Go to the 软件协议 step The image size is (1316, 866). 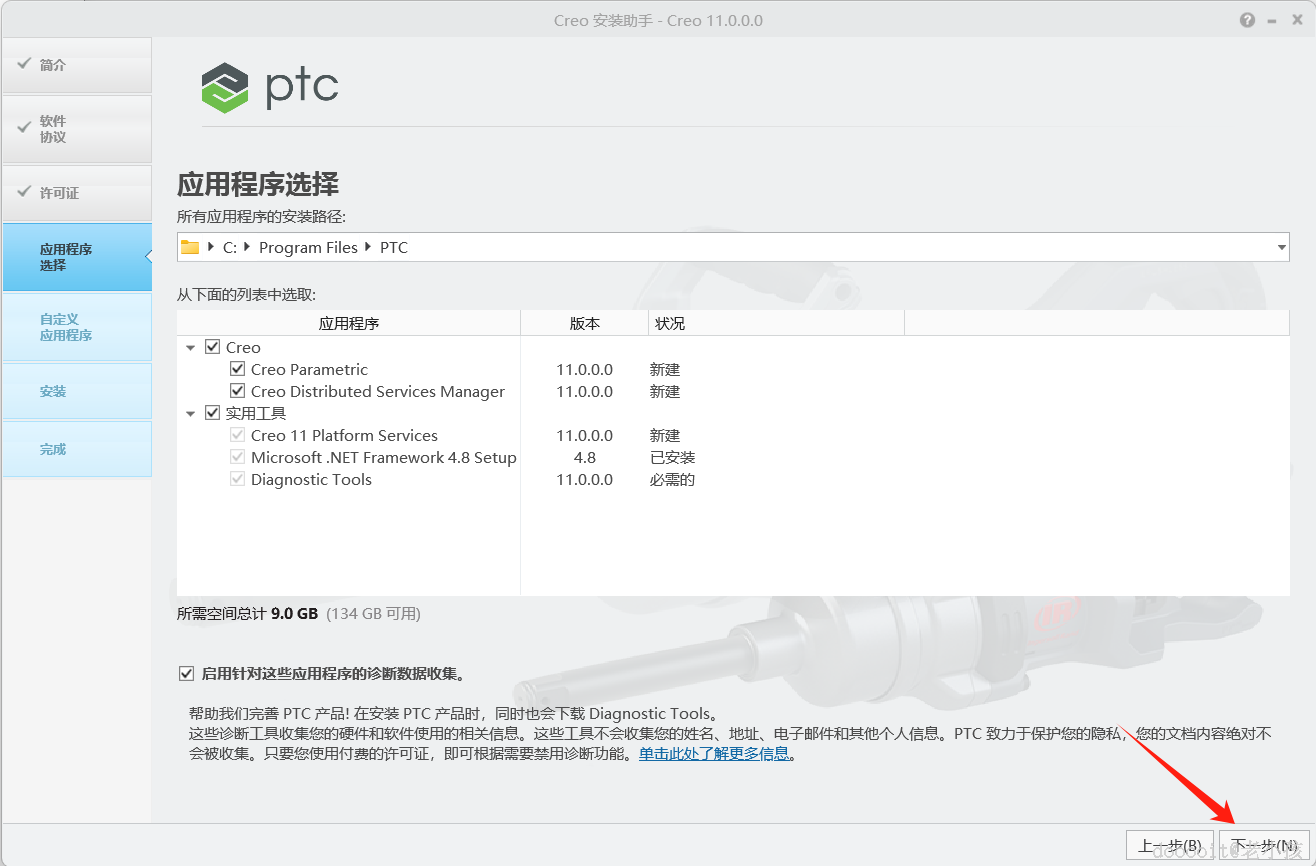[x=77, y=129]
